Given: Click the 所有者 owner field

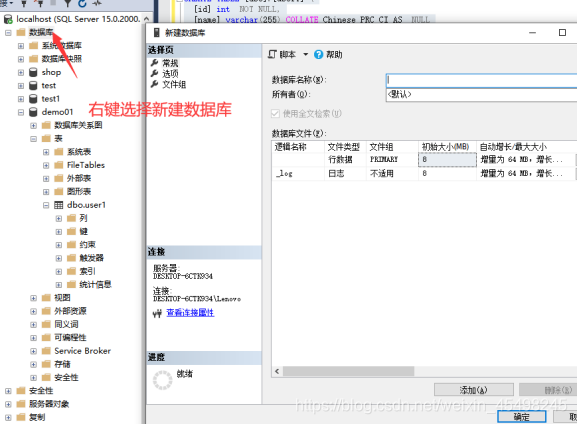Looking at the screenshot, I should [x=481, y=95].
